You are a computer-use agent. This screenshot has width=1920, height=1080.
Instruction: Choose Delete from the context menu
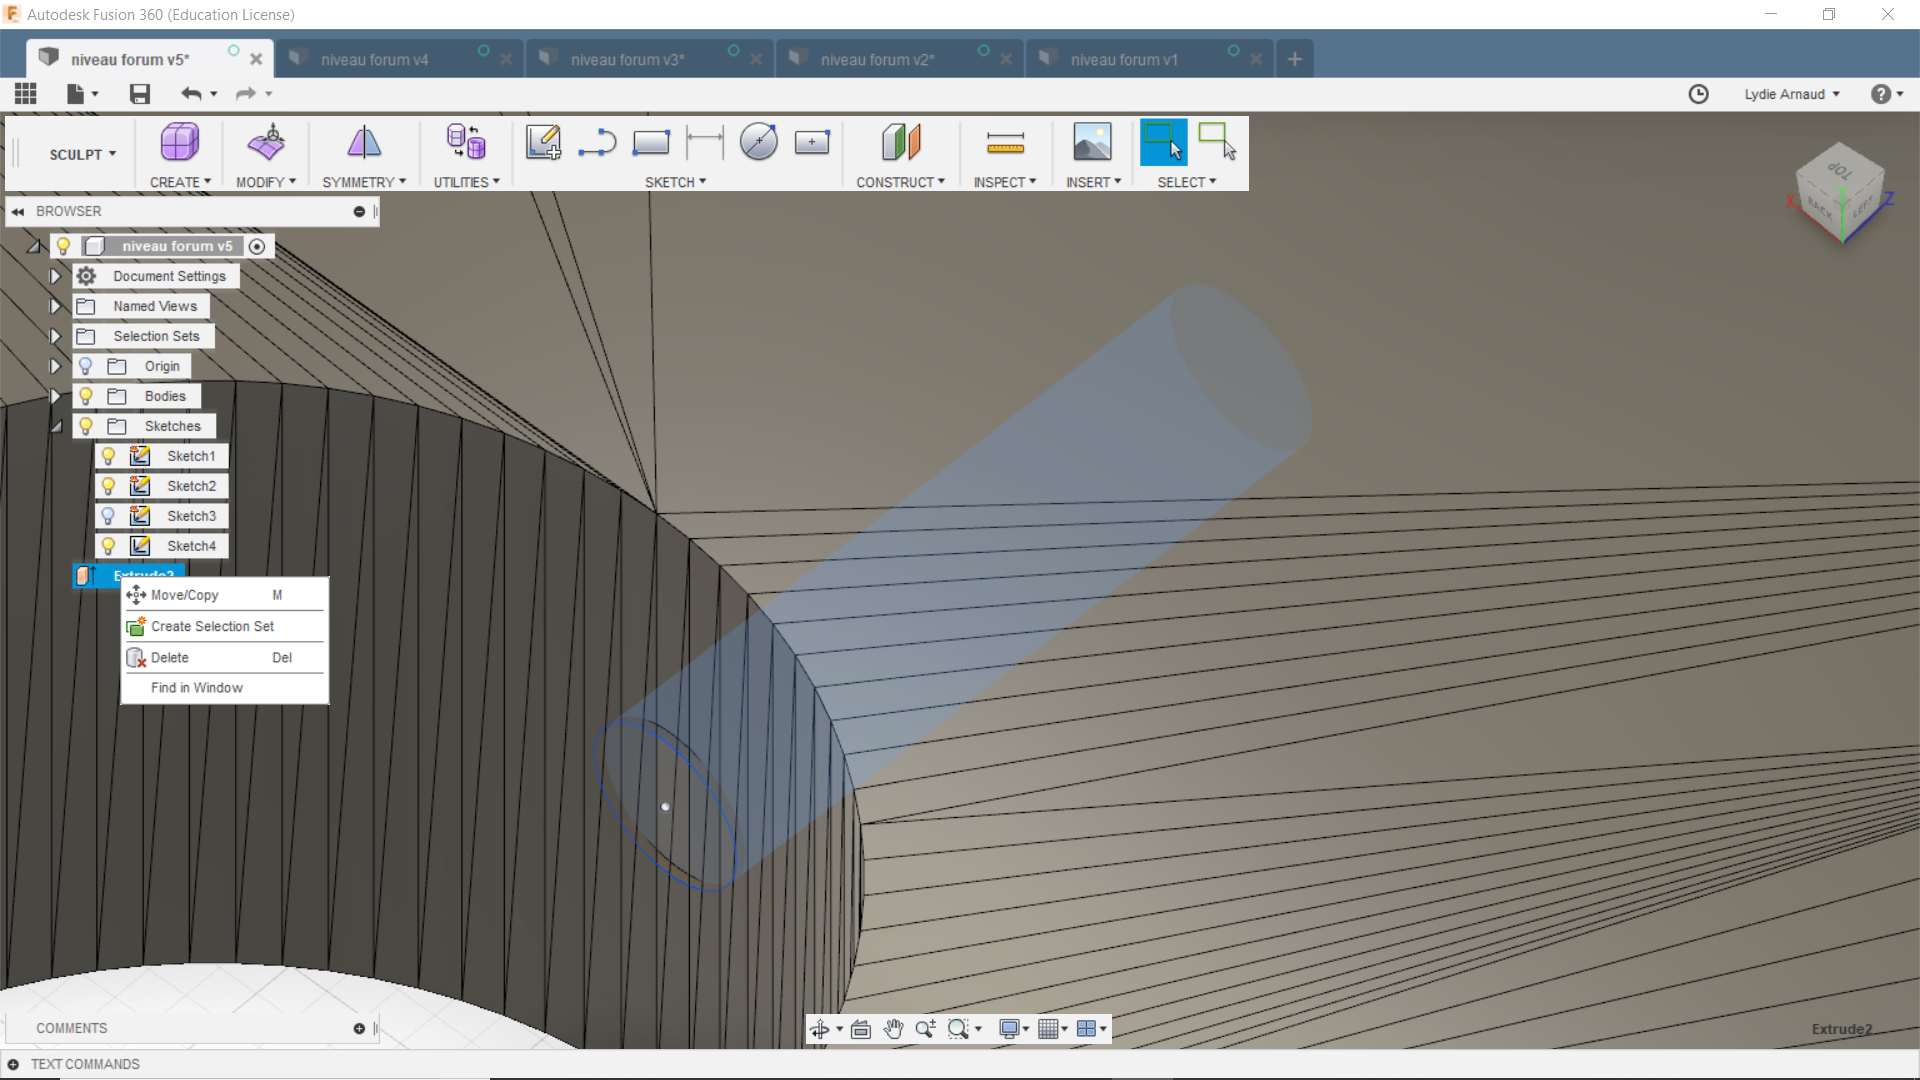(x=170, y=658)
